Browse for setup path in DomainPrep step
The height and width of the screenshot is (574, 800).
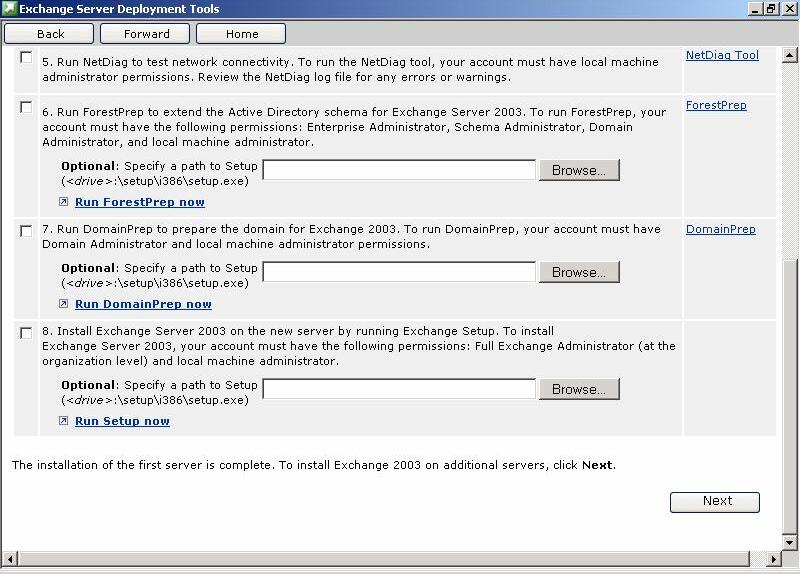pos(579,272)
